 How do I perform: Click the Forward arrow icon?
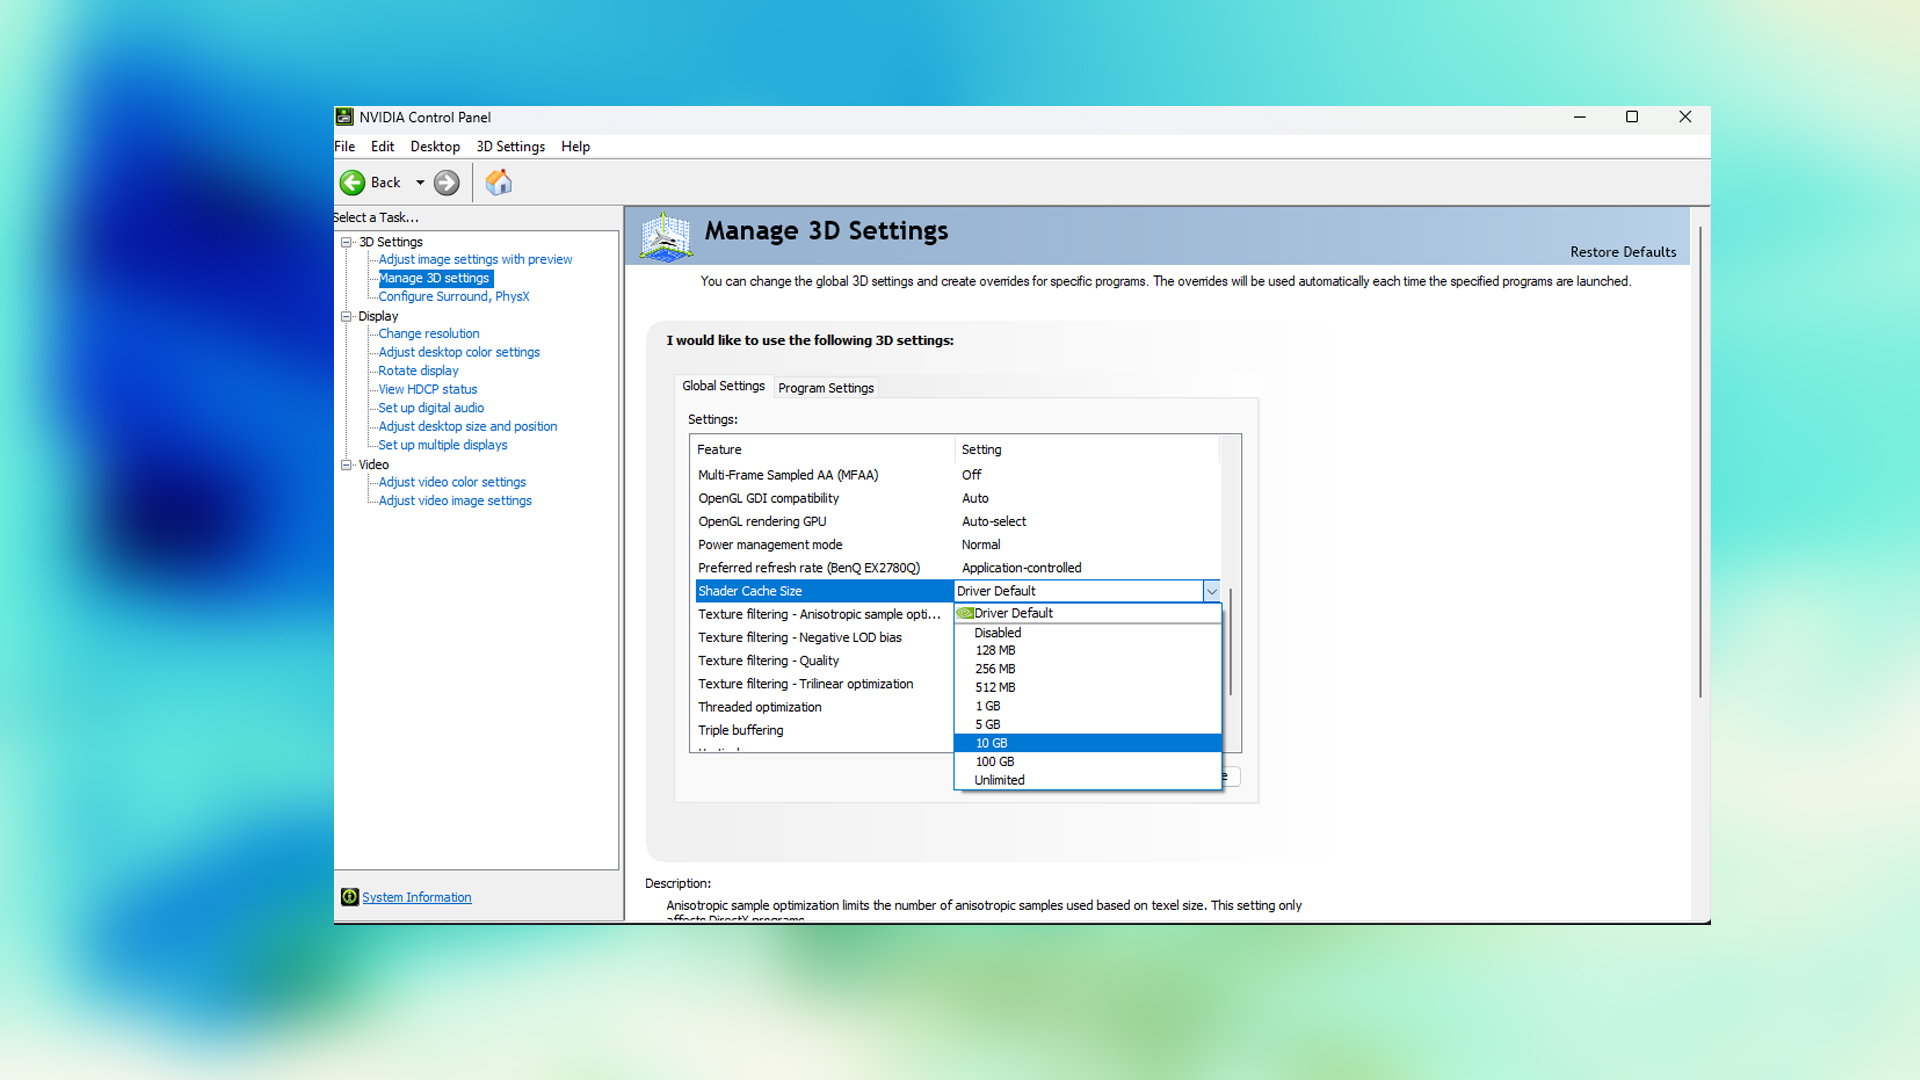(x=447, y=182)
